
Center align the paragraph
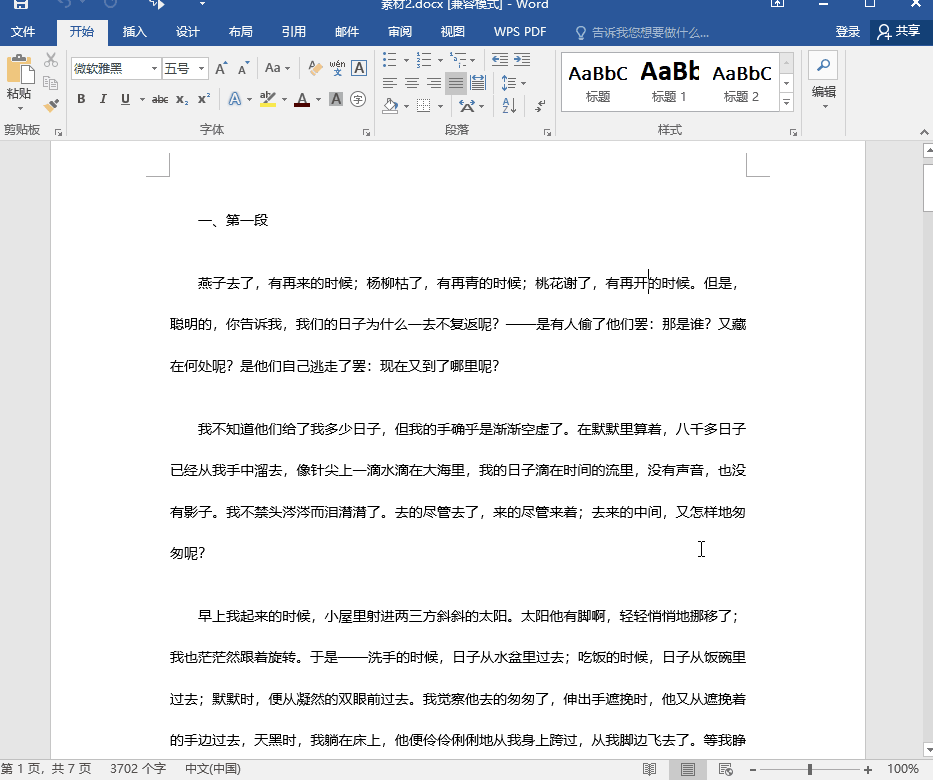pyautogui.click(x=412, y=83)
